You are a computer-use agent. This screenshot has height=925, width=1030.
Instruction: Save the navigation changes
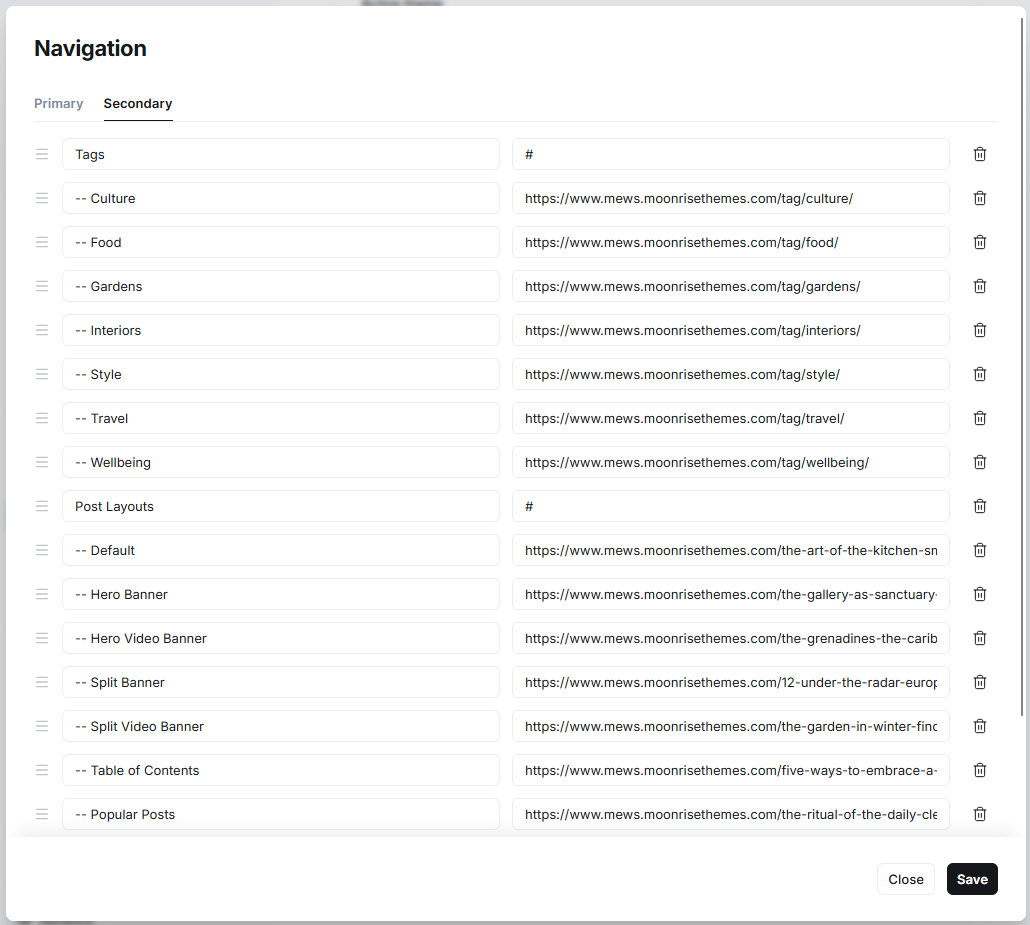[x=972, y=879]
